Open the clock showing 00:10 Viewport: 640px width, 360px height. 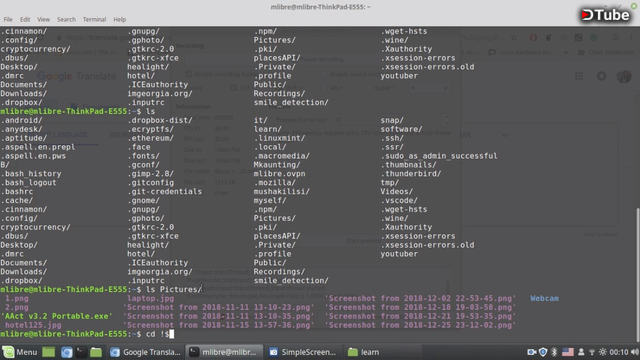[x=619, y=352]
